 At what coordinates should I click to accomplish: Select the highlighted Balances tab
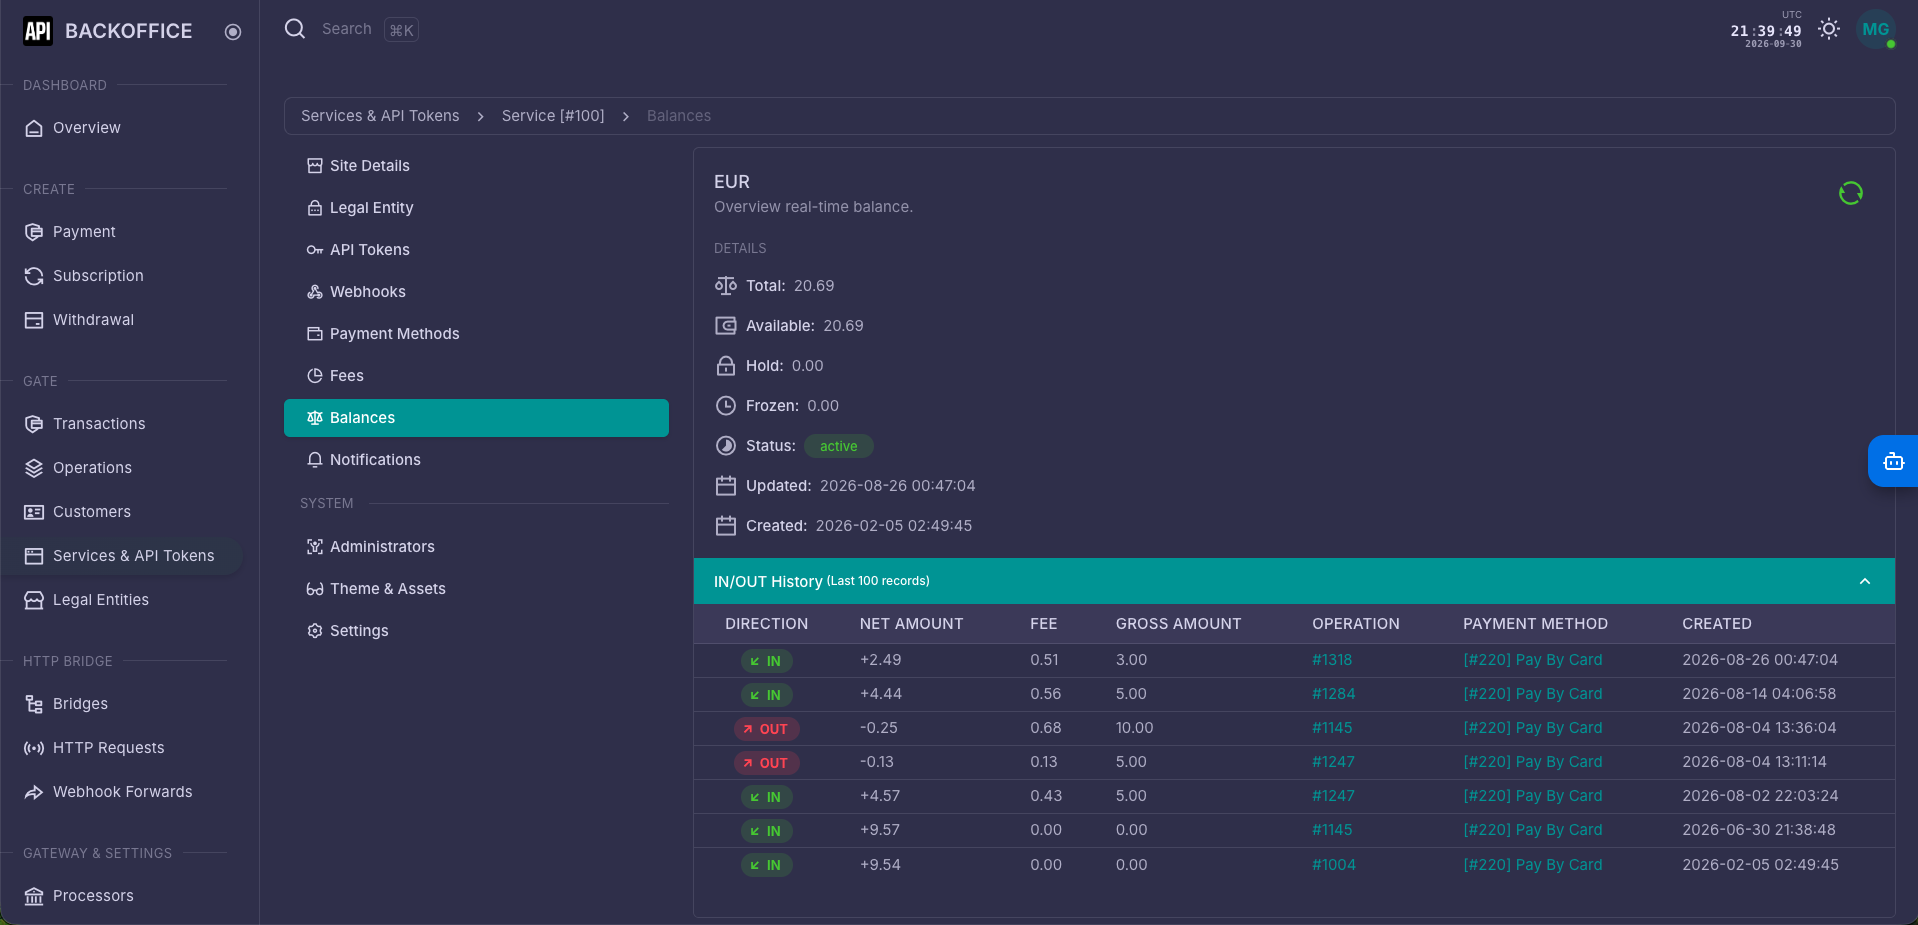(x=476, y=418)
